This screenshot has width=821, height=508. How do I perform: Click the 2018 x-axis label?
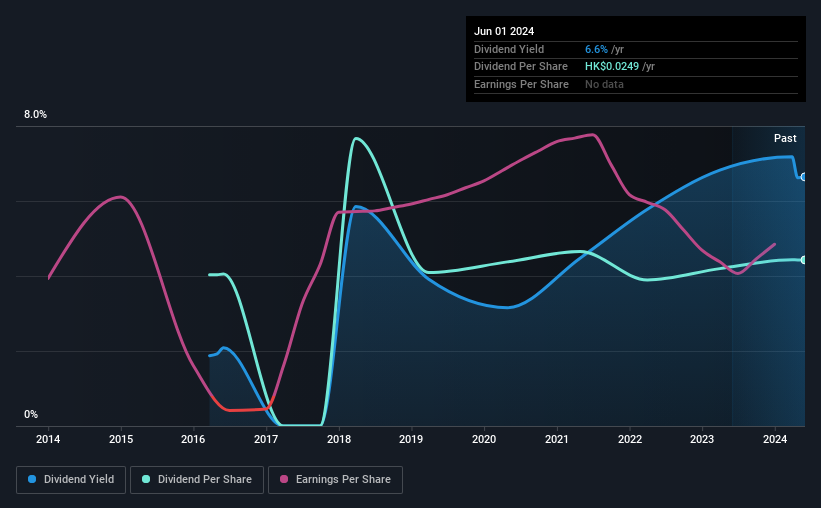pyautogui.click(x=339, y=439)
